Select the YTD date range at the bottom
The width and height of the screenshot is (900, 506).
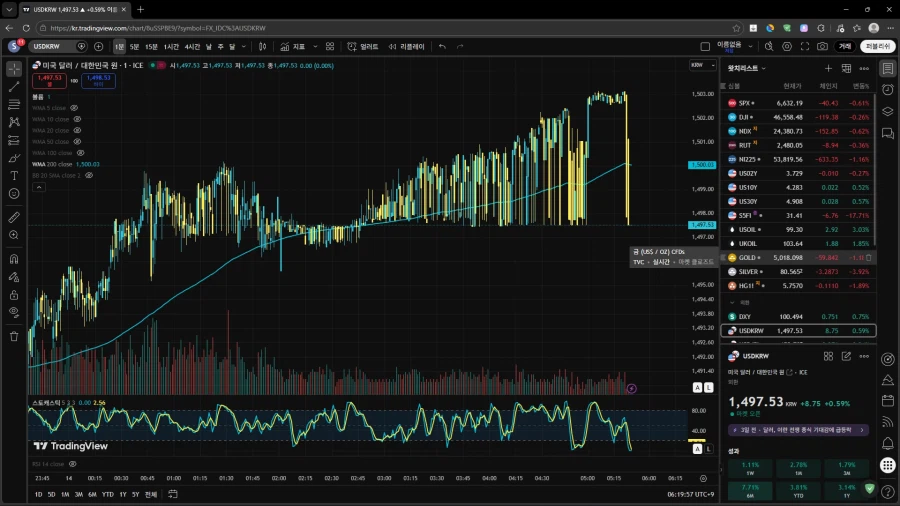107,494
